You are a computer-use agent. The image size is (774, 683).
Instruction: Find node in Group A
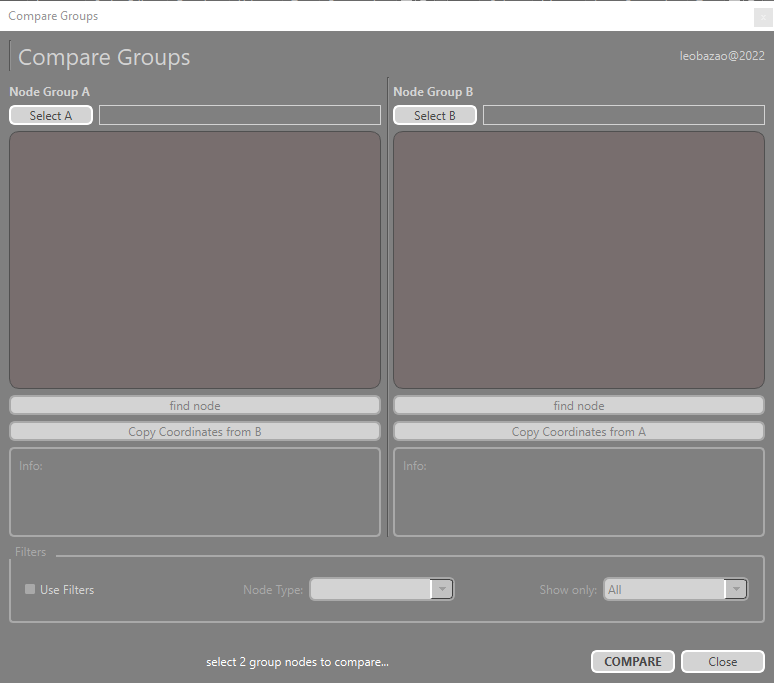click(x=195, y=406)
